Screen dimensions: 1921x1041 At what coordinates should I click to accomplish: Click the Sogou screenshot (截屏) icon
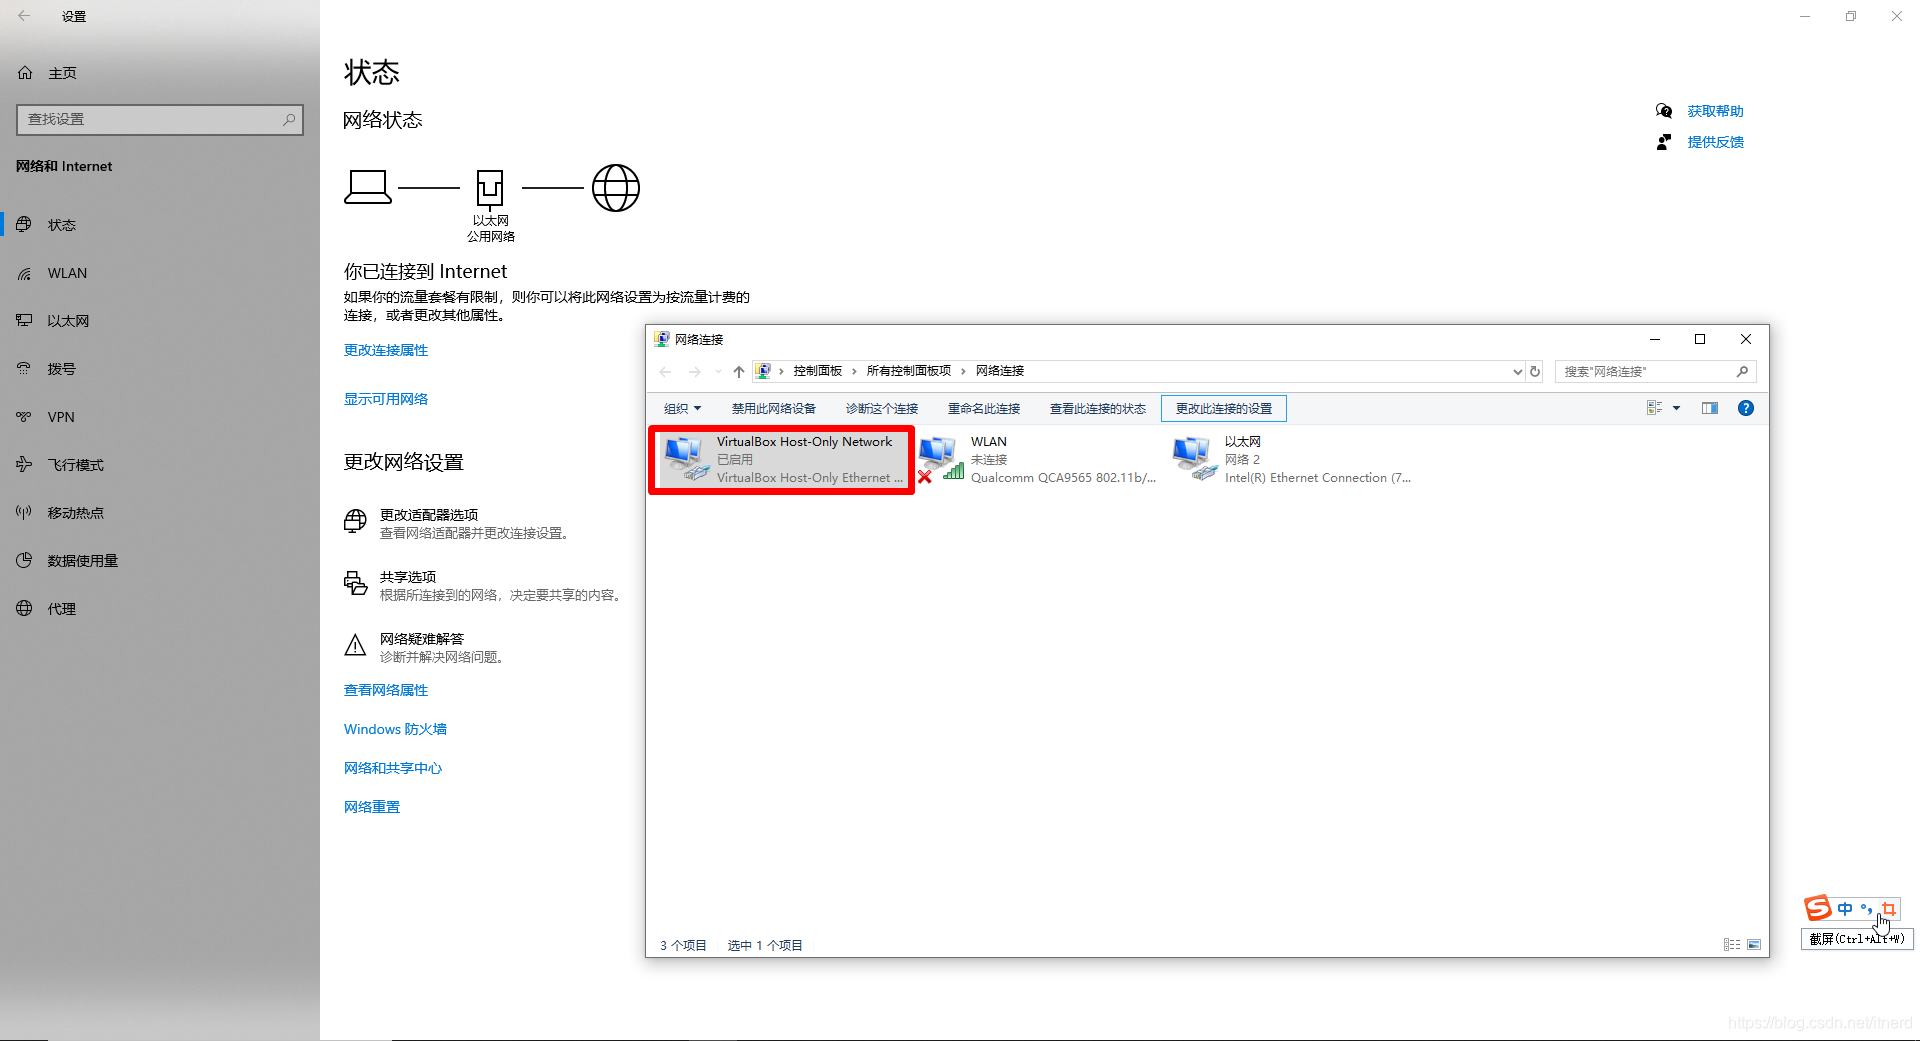(x=1888, y=909)
